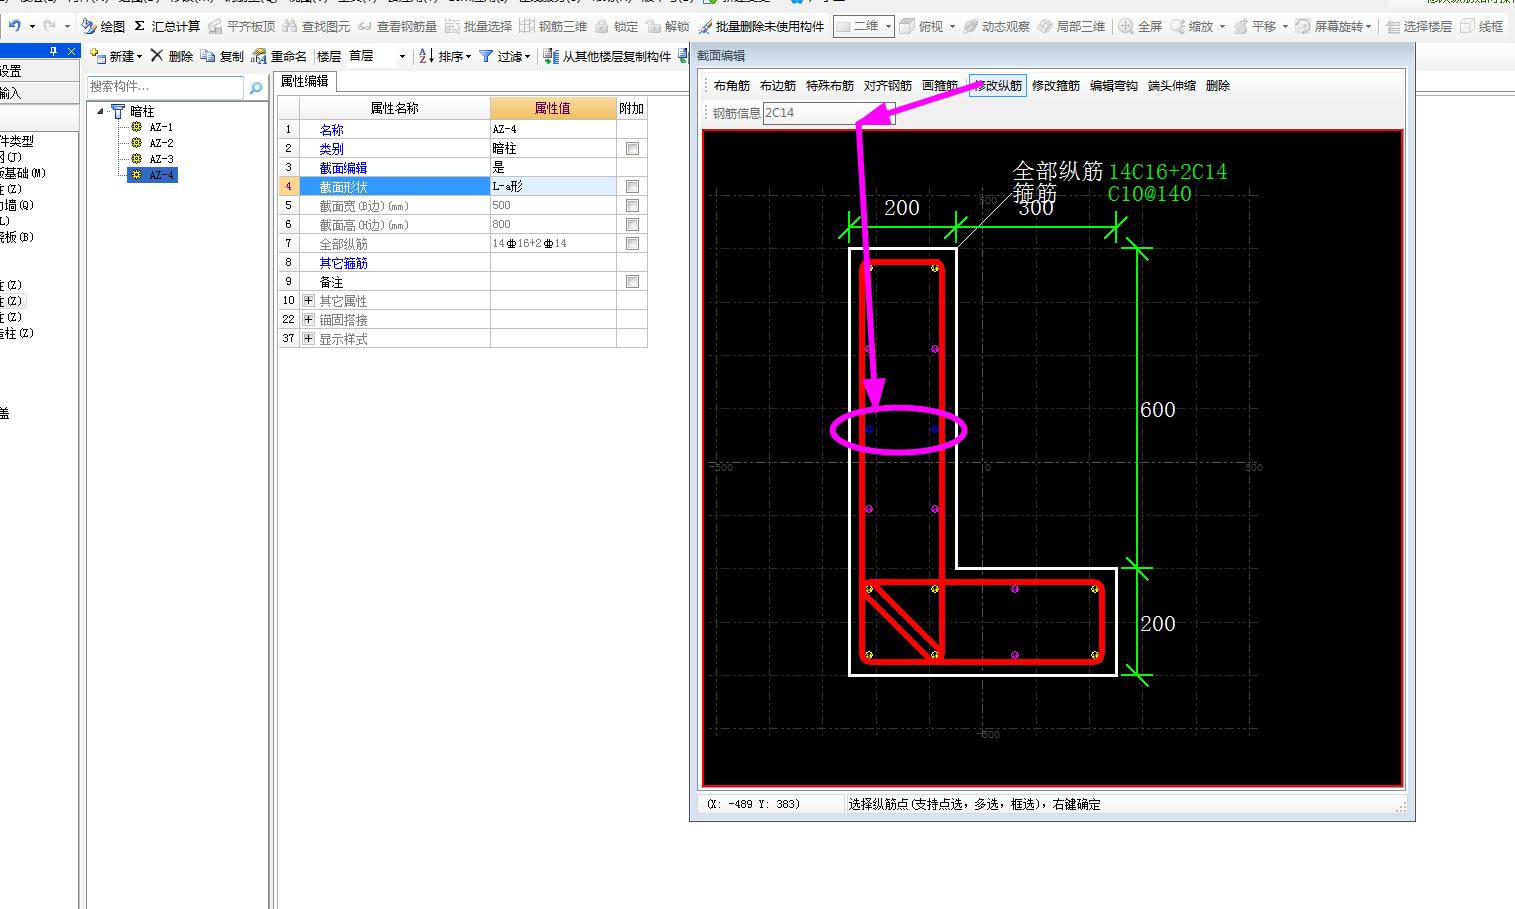Select the 布边筋 menu item

[778, 86]
